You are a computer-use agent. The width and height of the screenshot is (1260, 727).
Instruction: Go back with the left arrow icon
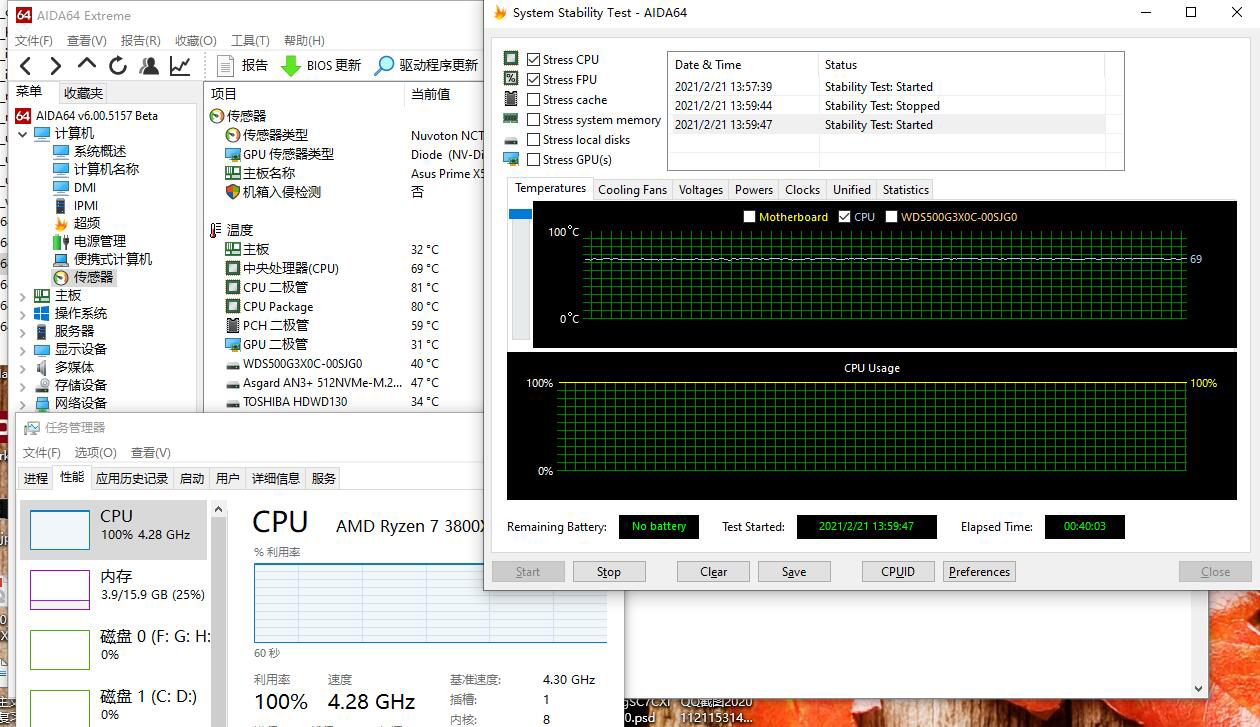(x=26, y=66)
